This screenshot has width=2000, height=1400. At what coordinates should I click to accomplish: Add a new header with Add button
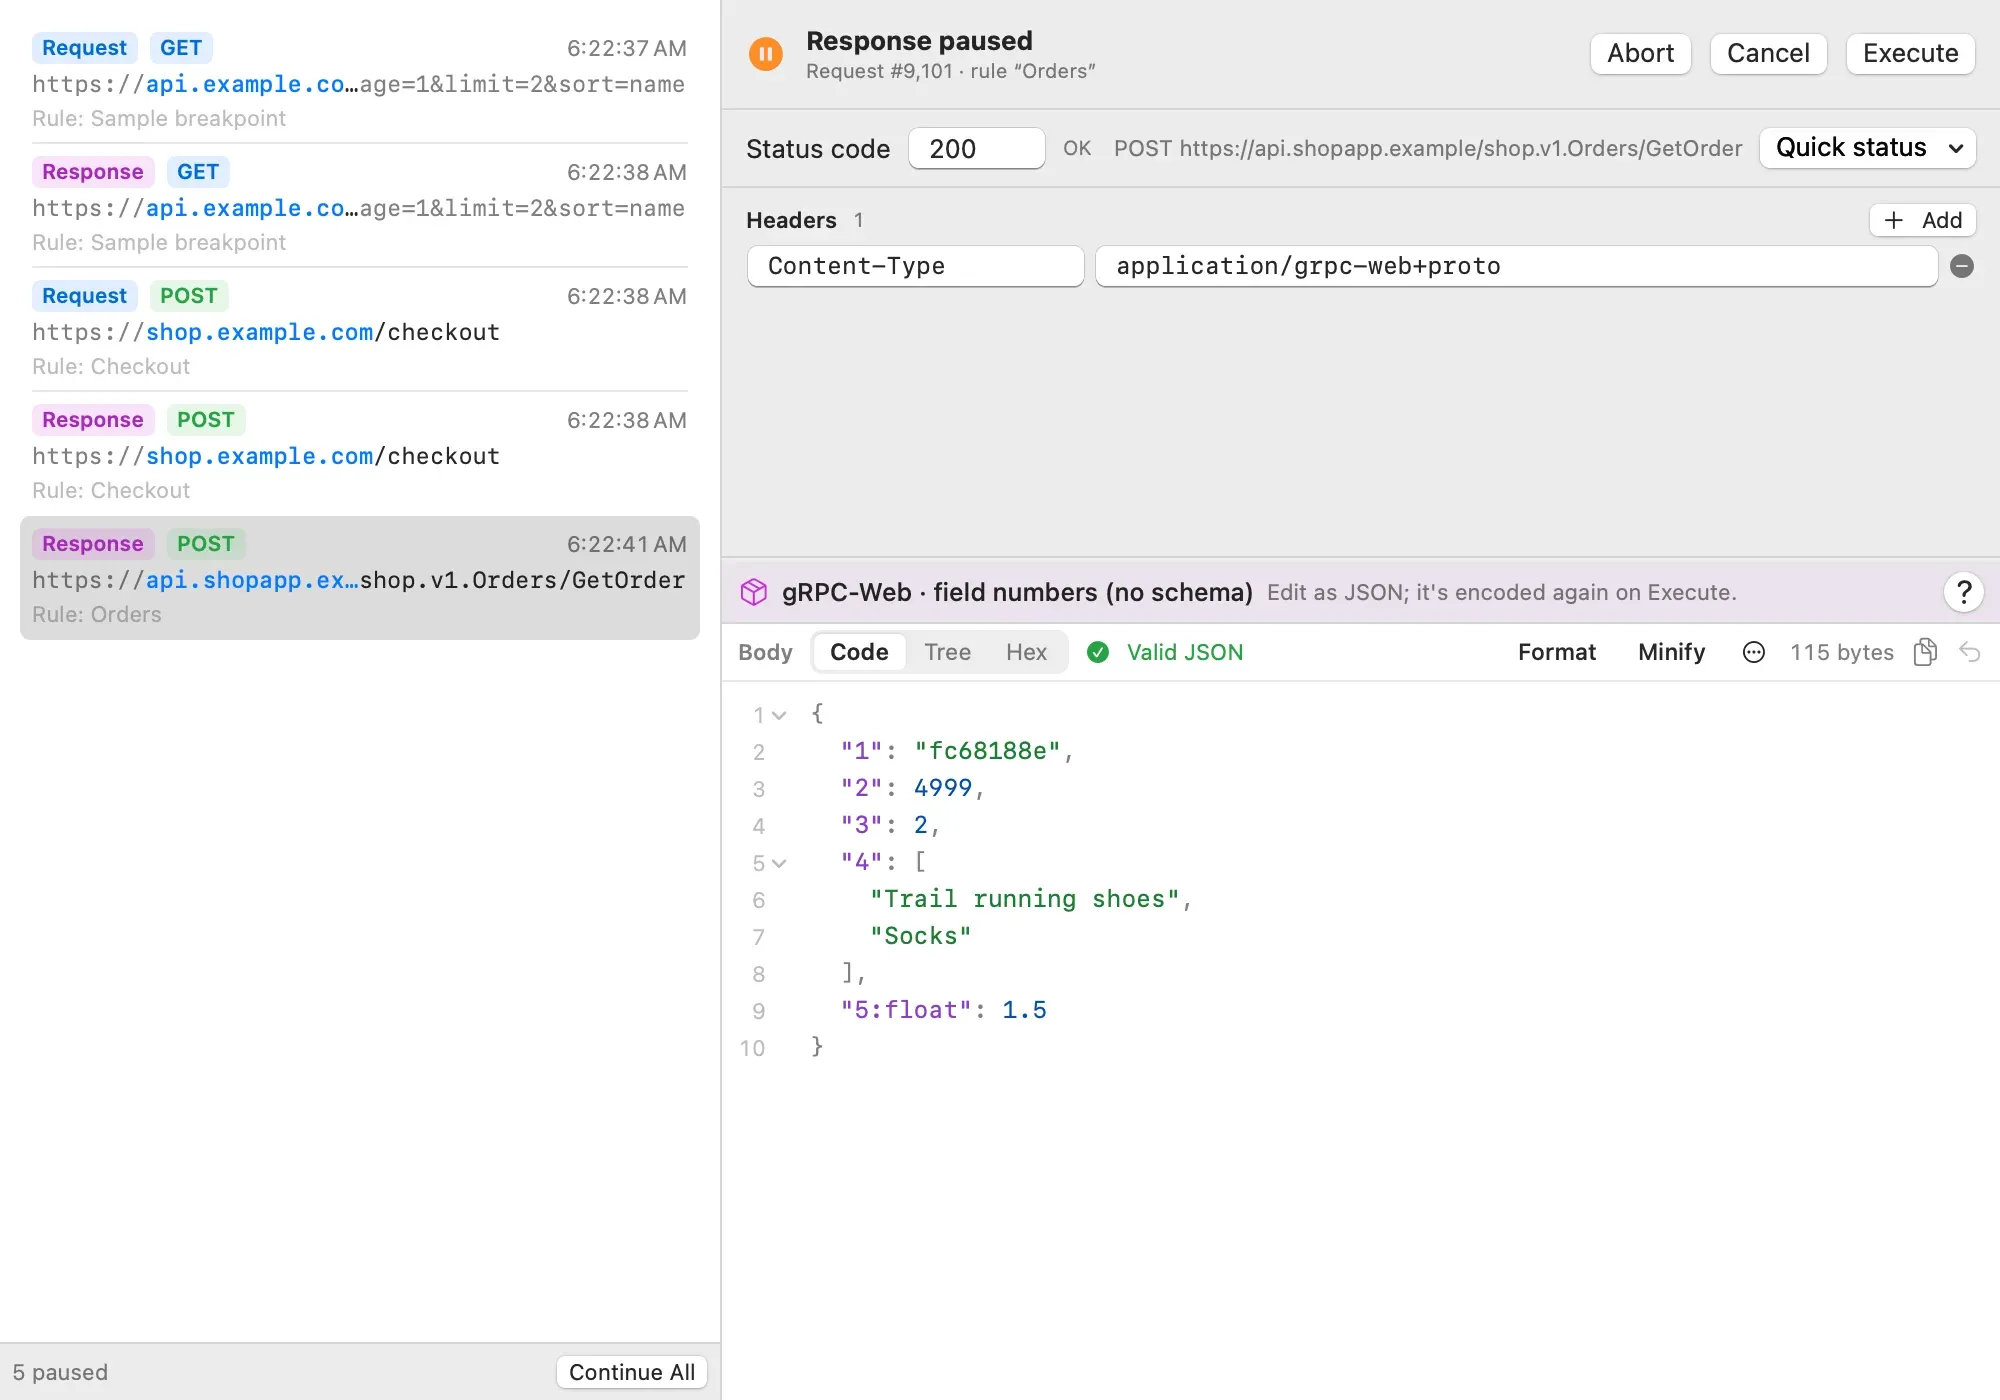tap(1922, 220)
